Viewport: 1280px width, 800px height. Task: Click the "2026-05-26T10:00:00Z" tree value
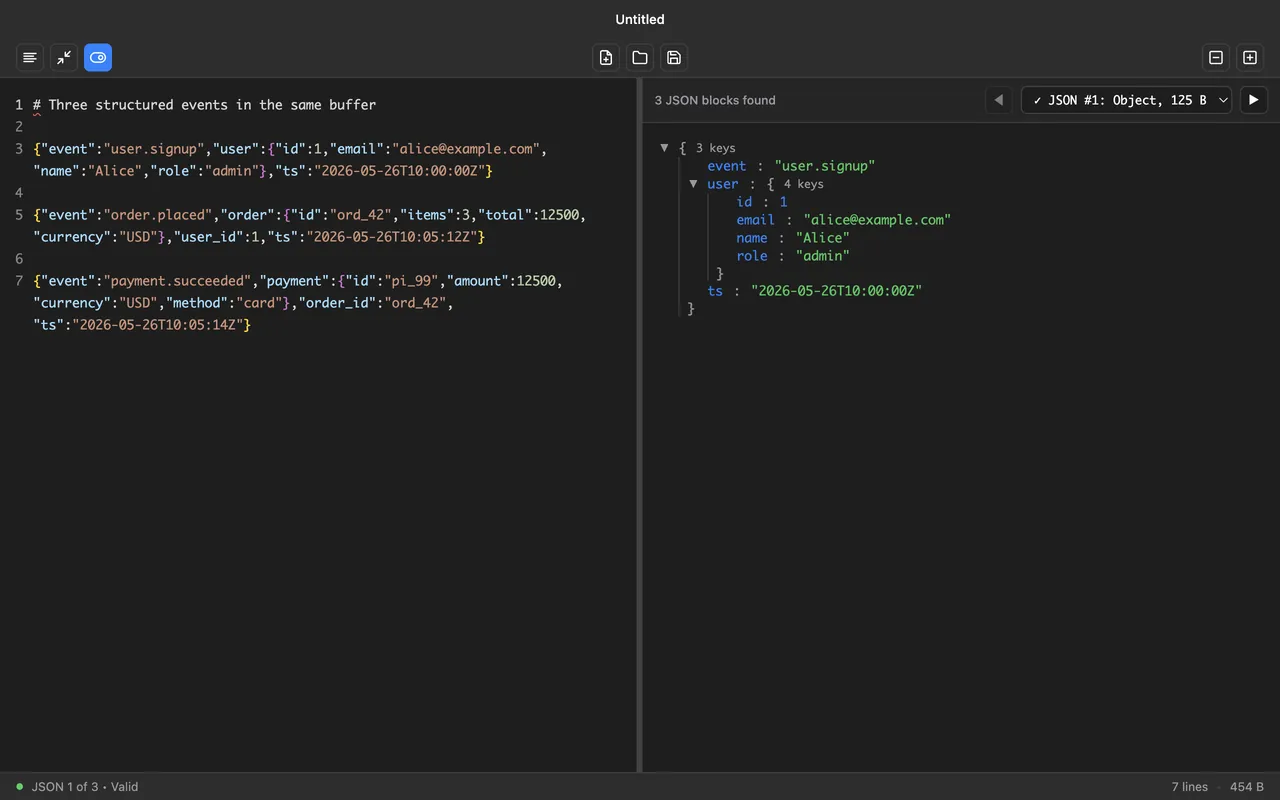click(836, 291)
